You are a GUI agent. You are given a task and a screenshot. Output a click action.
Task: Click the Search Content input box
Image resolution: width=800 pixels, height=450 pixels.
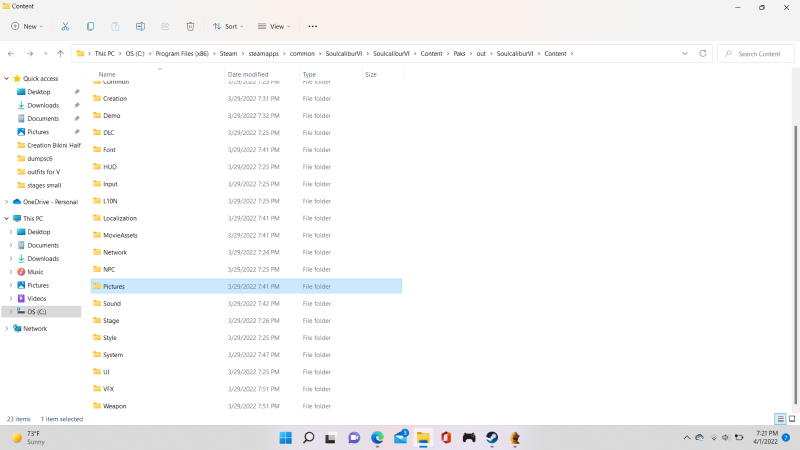756,54
